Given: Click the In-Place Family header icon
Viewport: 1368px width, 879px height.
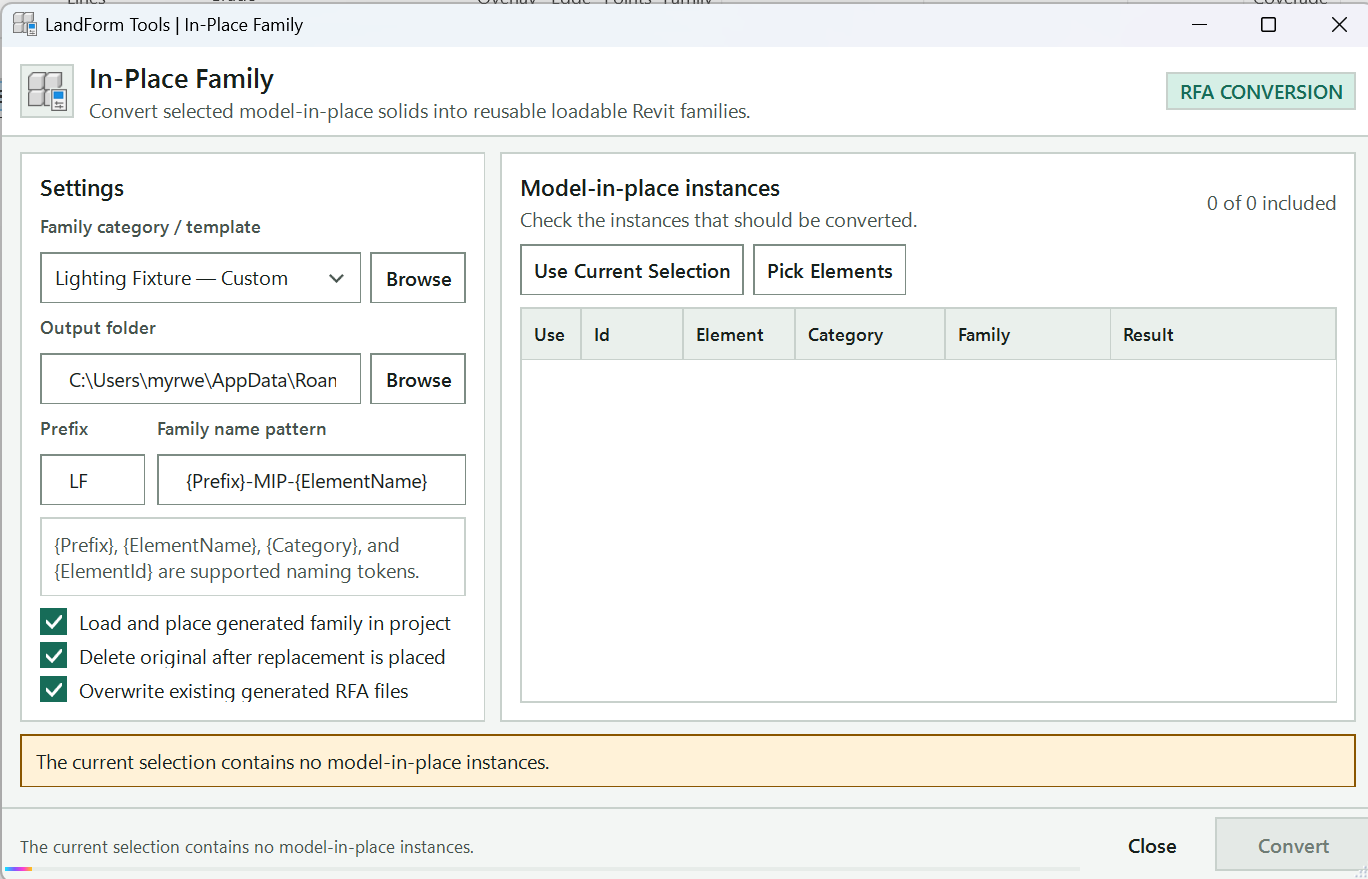Looking at the screenshot, I should point(47,91).
